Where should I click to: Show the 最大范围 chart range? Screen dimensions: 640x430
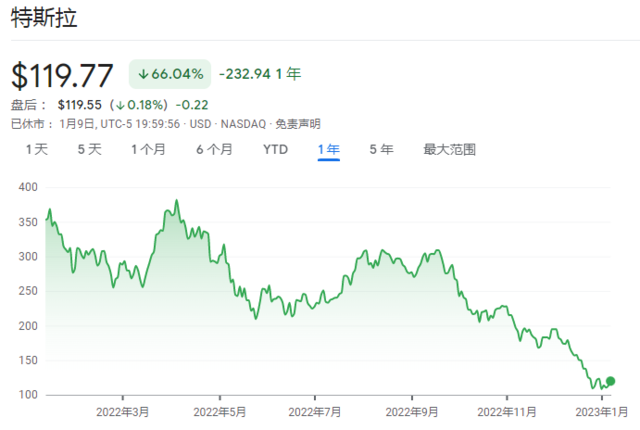pos(449,149)
